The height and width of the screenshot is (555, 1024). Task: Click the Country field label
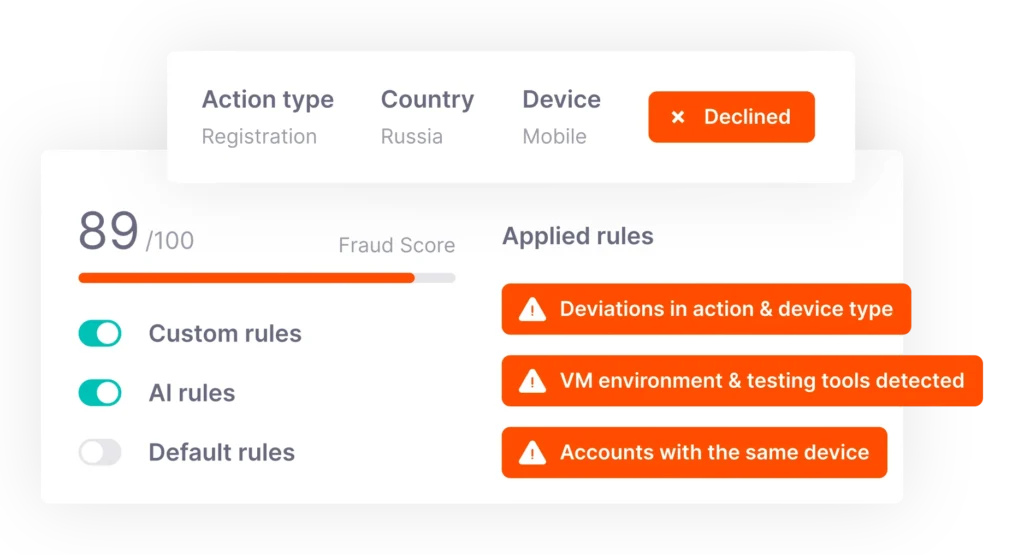click(x=427, y=100)
